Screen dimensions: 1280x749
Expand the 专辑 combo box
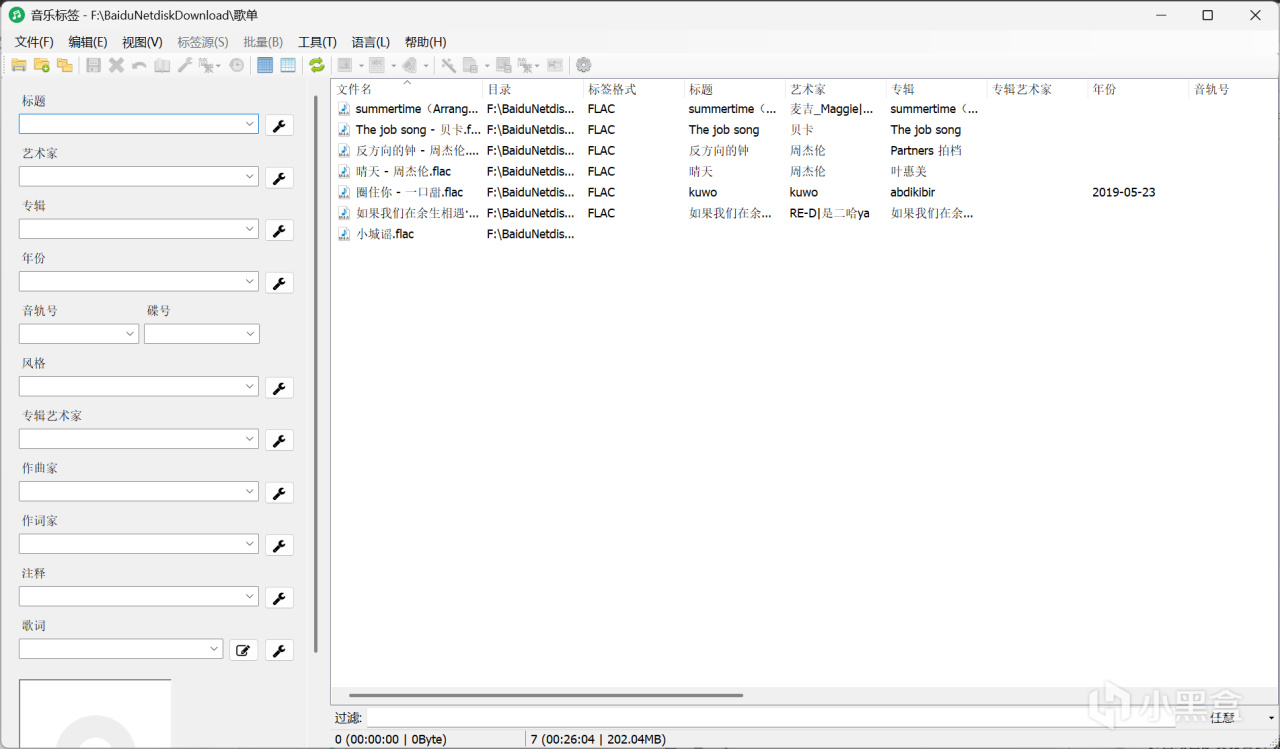pos(250,229)
